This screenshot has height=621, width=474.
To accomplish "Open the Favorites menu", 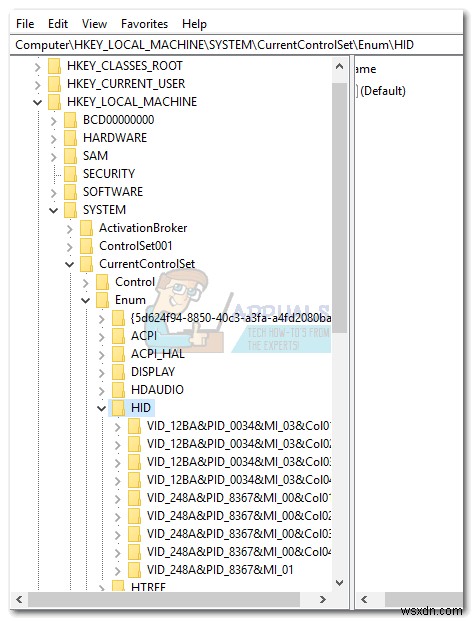I will click(144, 24).
